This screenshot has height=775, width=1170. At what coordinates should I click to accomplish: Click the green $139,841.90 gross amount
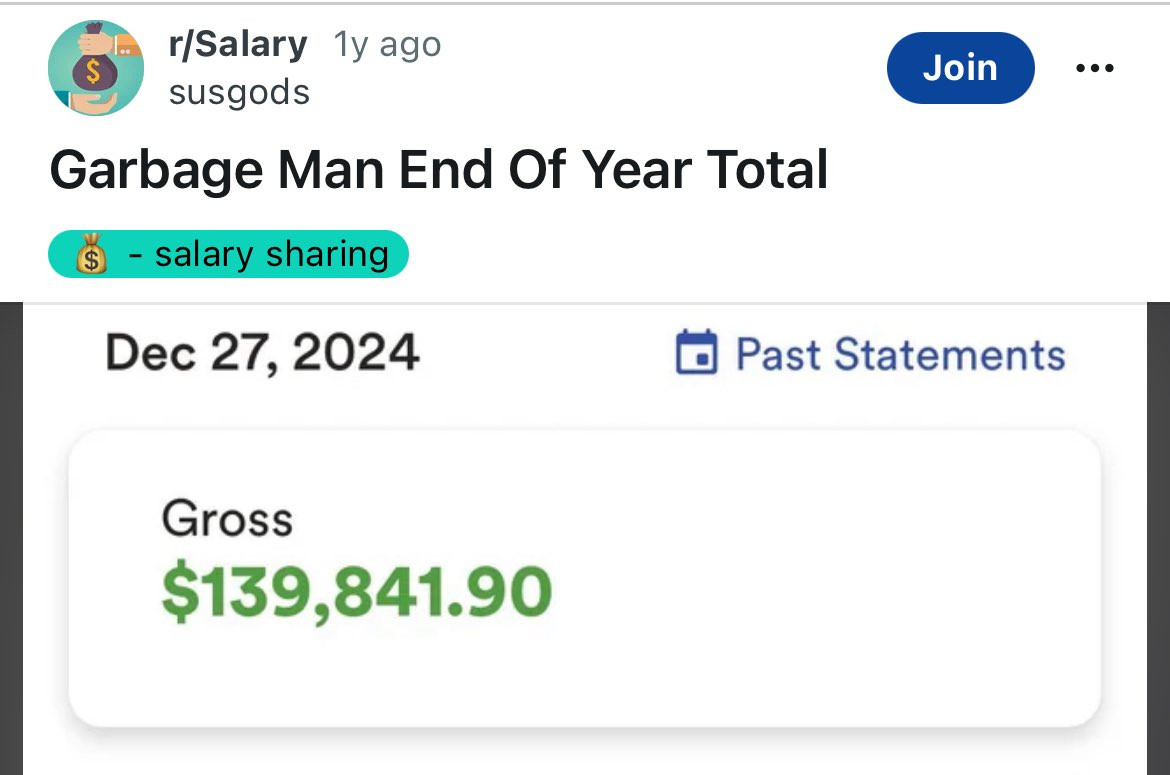tap(357, 592)
